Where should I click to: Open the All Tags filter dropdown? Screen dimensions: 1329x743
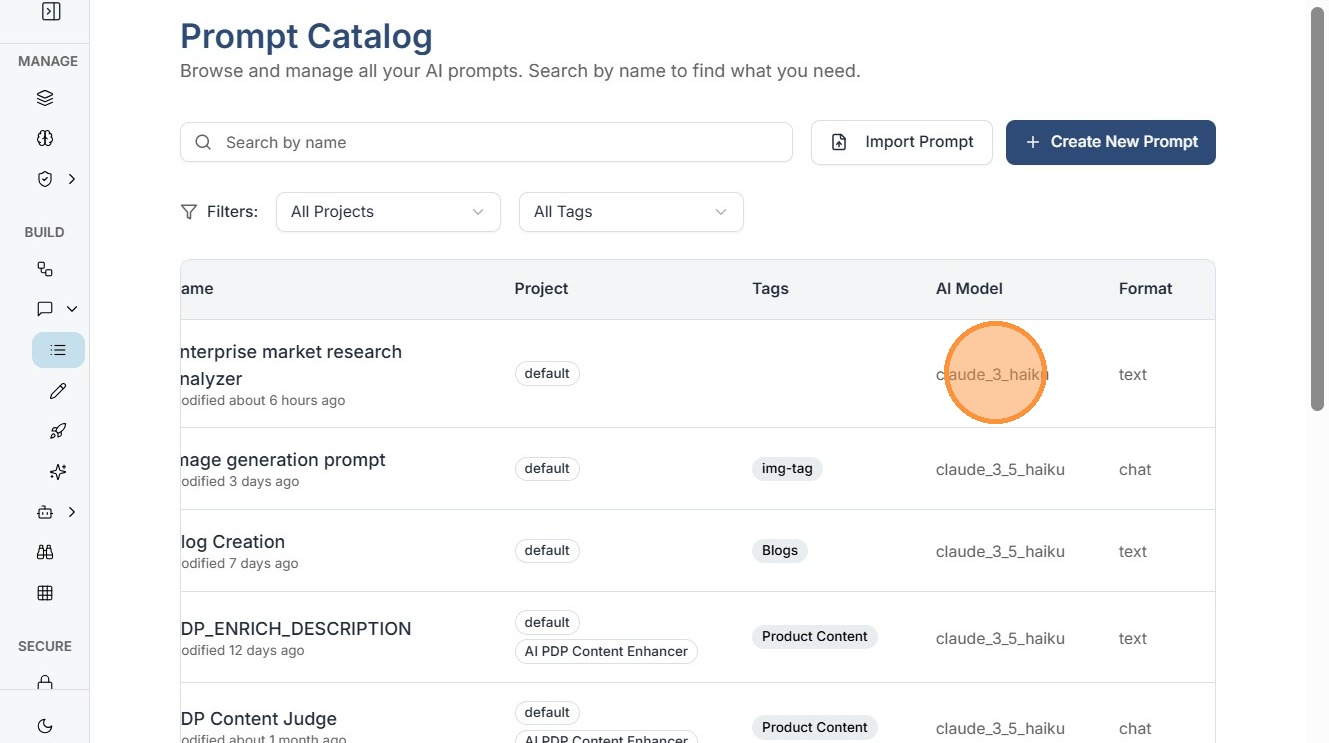point(631,212)
